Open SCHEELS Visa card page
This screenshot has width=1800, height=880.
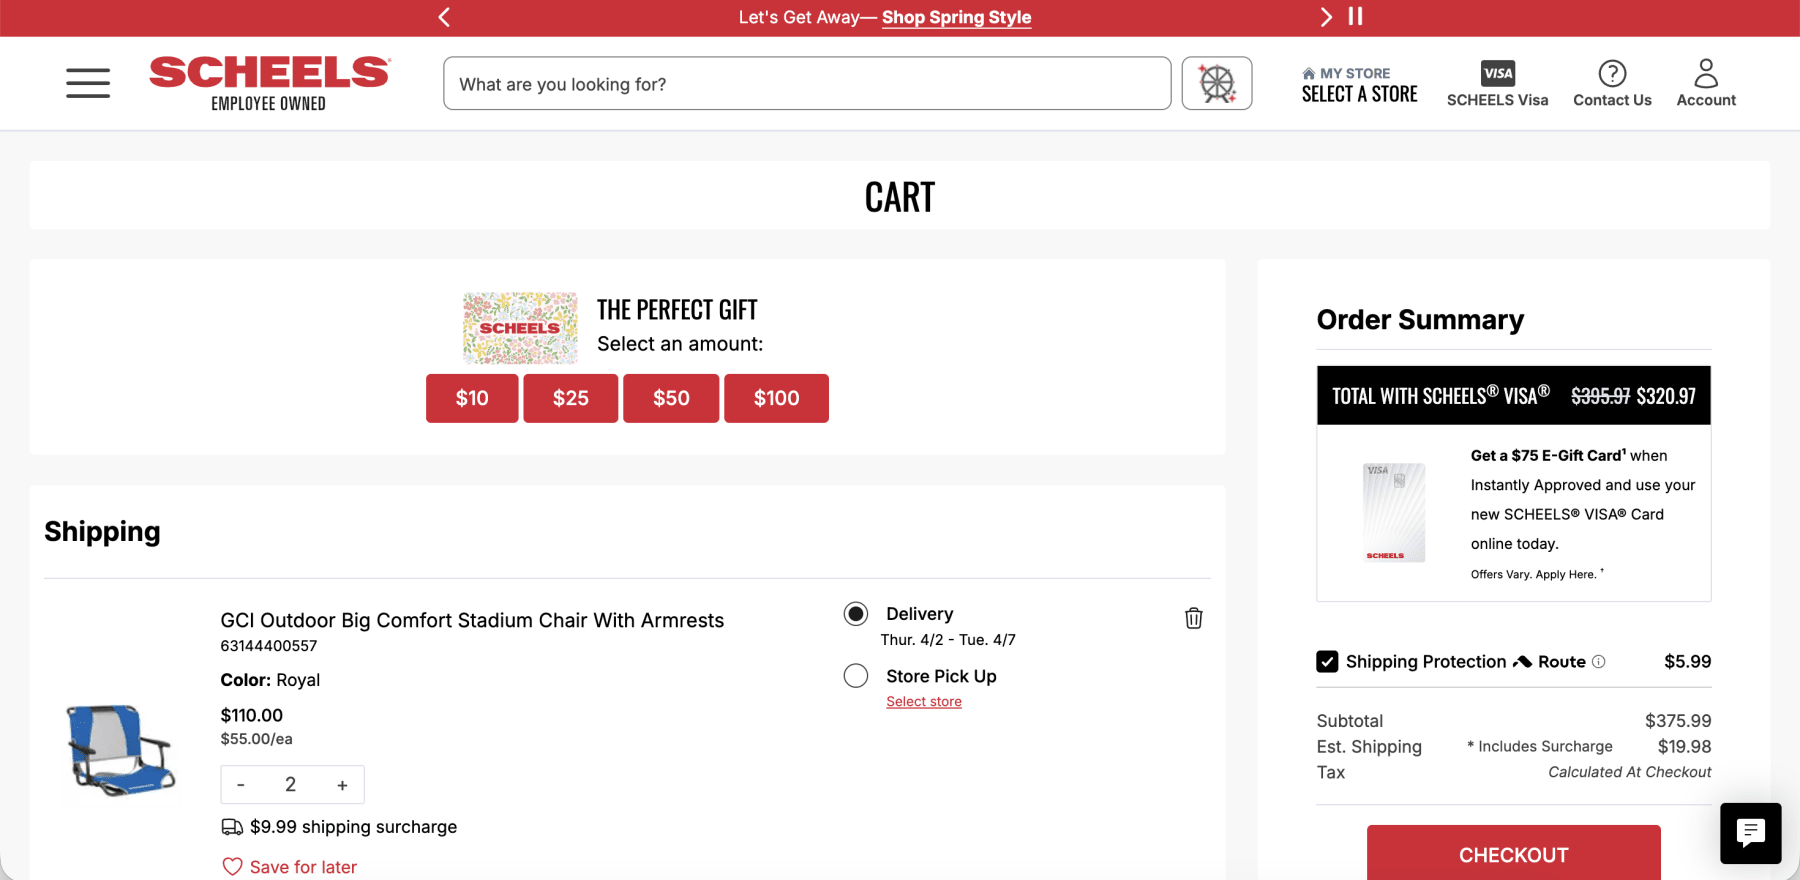point(1497,84)
